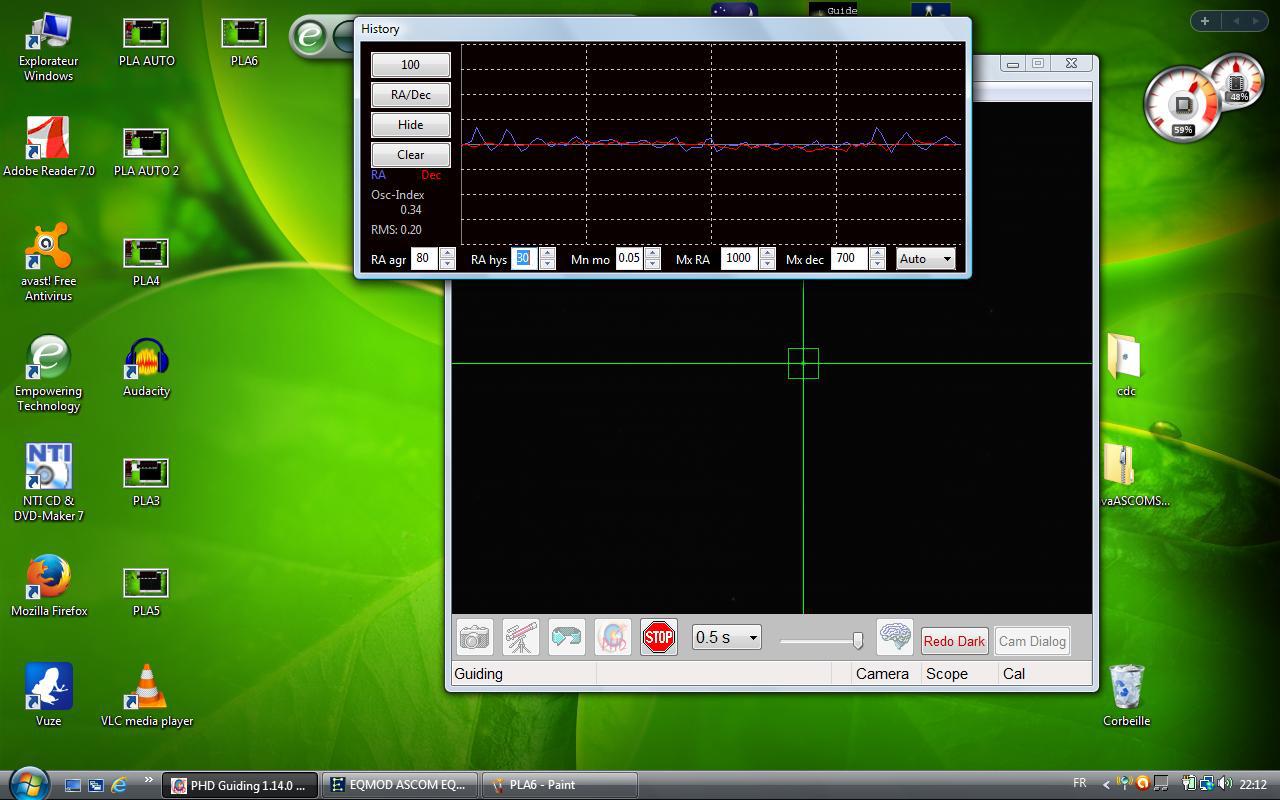The height and width of the screenshot is (800, 1280).
Task: Toggle the 100 graph length button
Action: pyautogui.click(x=410, y=65)
